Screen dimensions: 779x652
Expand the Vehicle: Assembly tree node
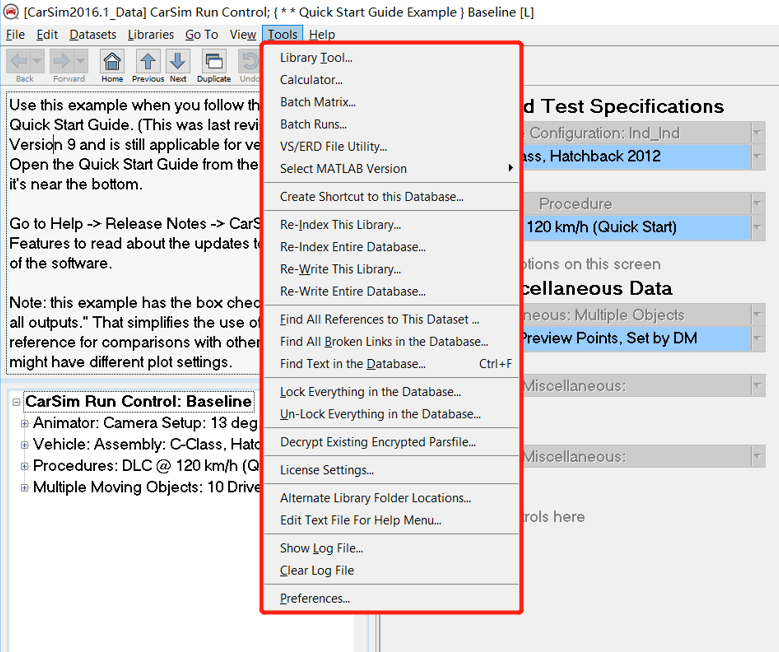24,445
